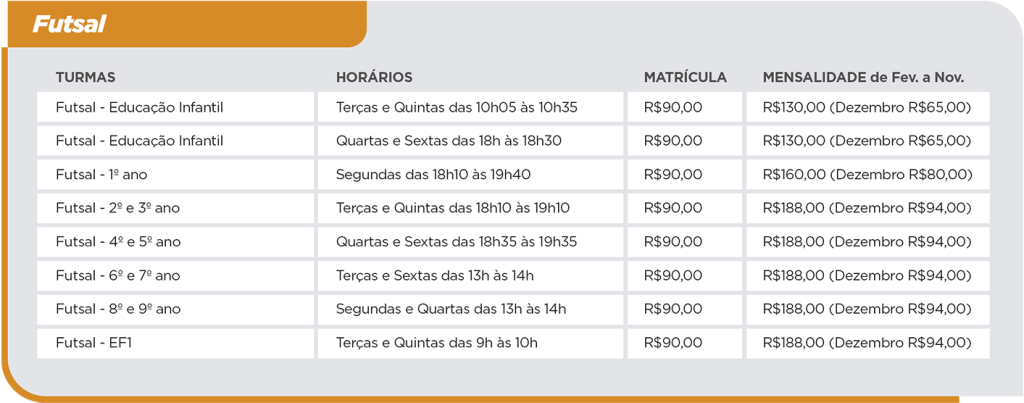Select the TURMAS column header

click(x=86, y=78)
